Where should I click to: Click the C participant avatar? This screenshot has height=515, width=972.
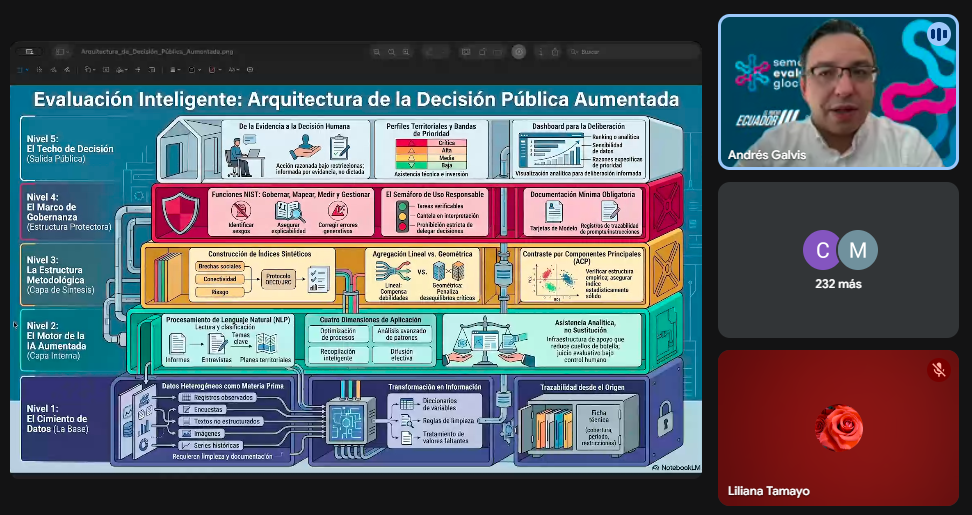823,250
